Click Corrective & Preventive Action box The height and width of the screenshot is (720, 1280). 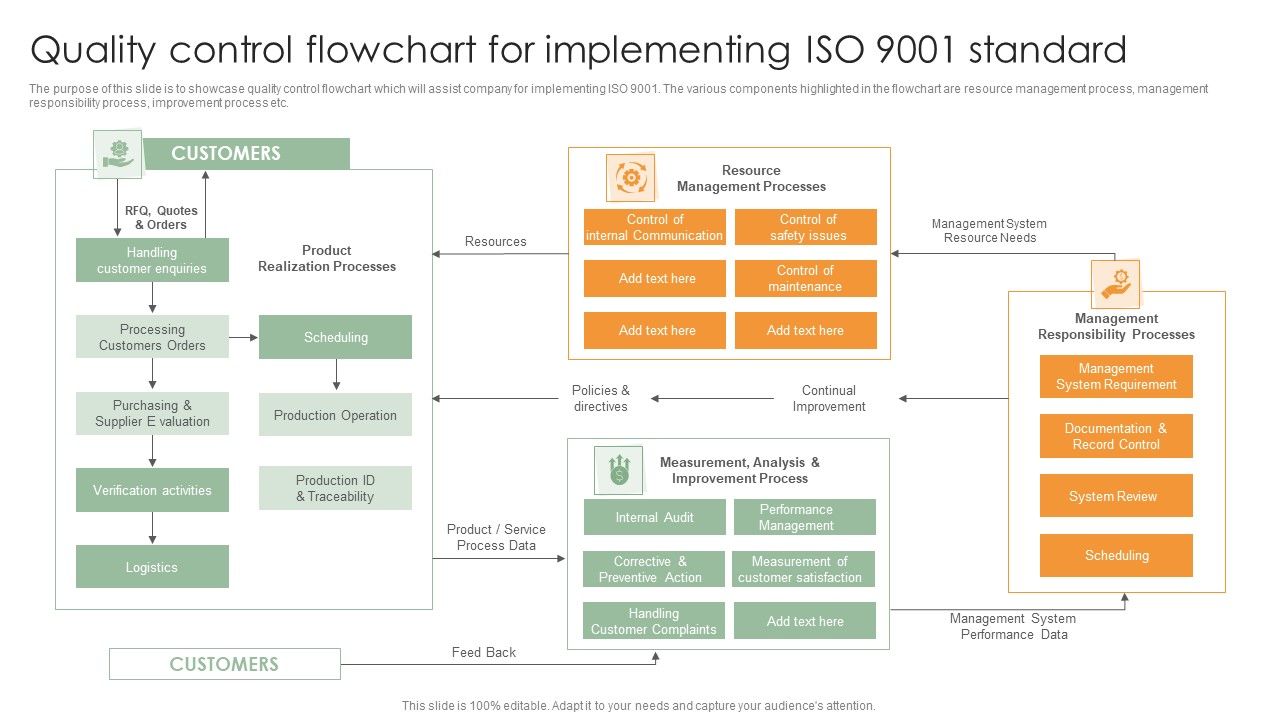[654, 569]
